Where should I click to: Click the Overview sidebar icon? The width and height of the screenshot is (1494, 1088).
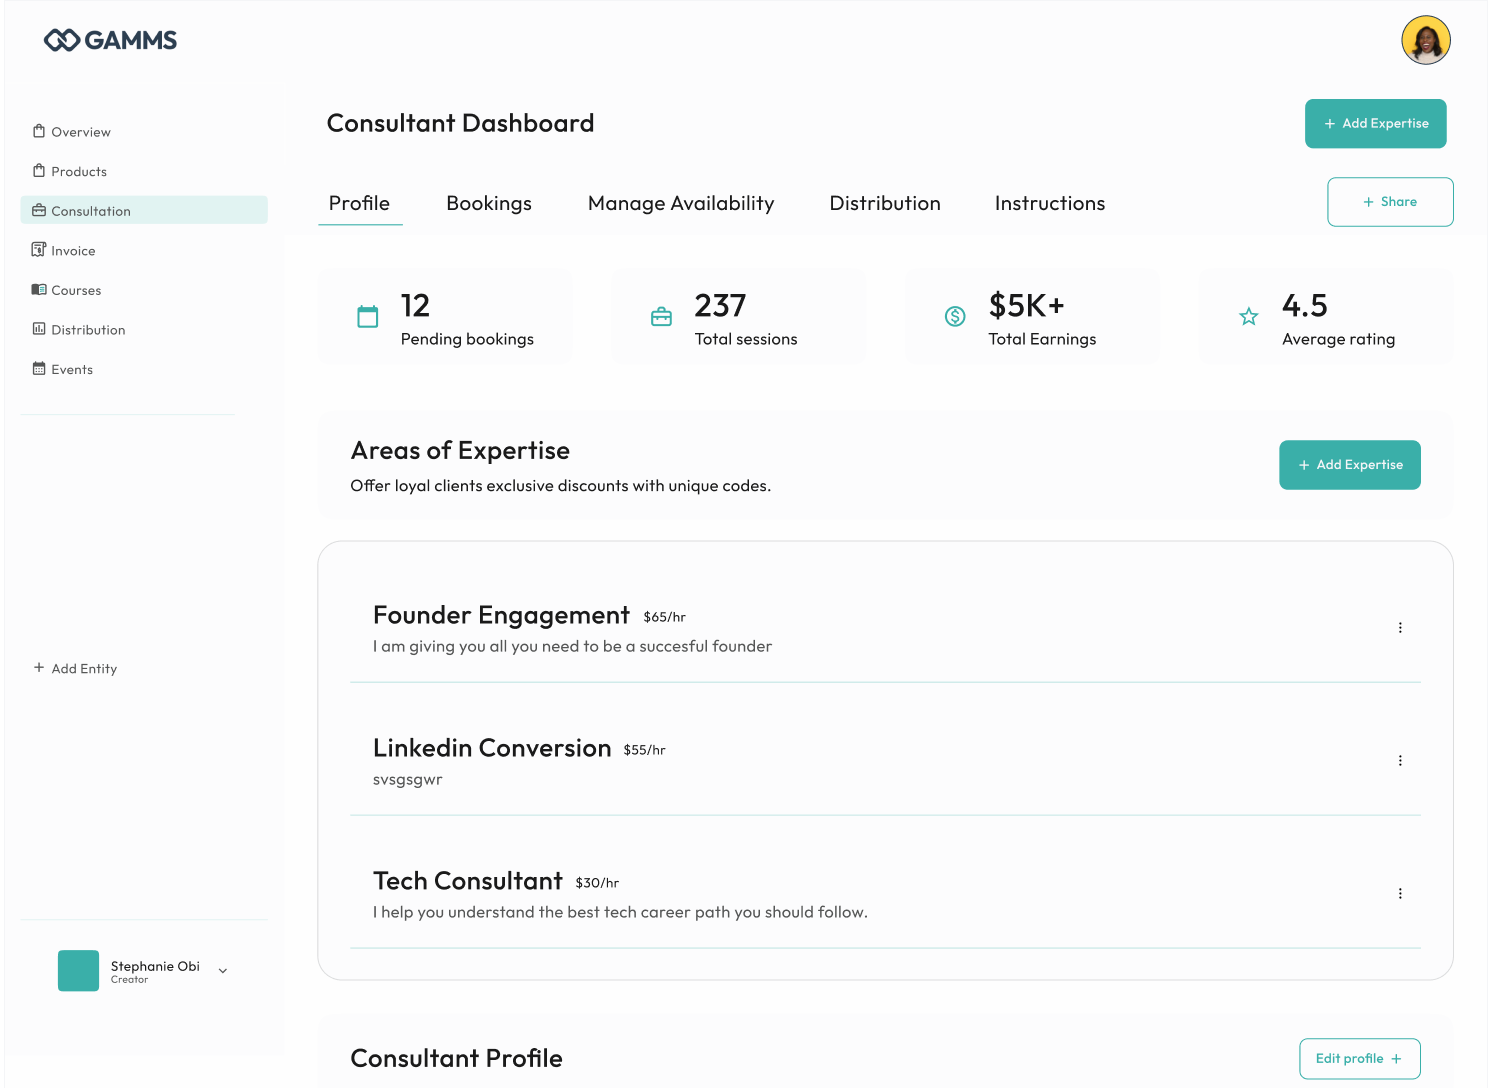coord(39,131)
